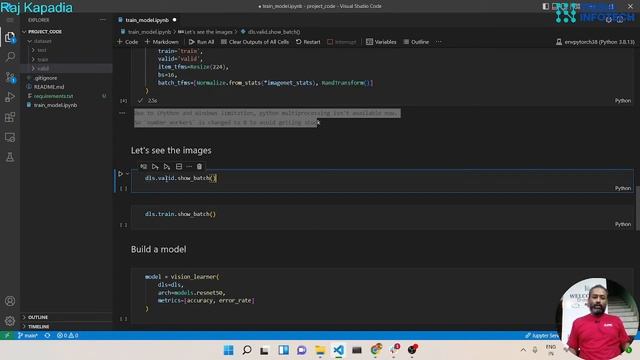Open File Explorer from the taskbar
Screen dimensions: 640x360
pyautogui.click(x=320, y=350)
